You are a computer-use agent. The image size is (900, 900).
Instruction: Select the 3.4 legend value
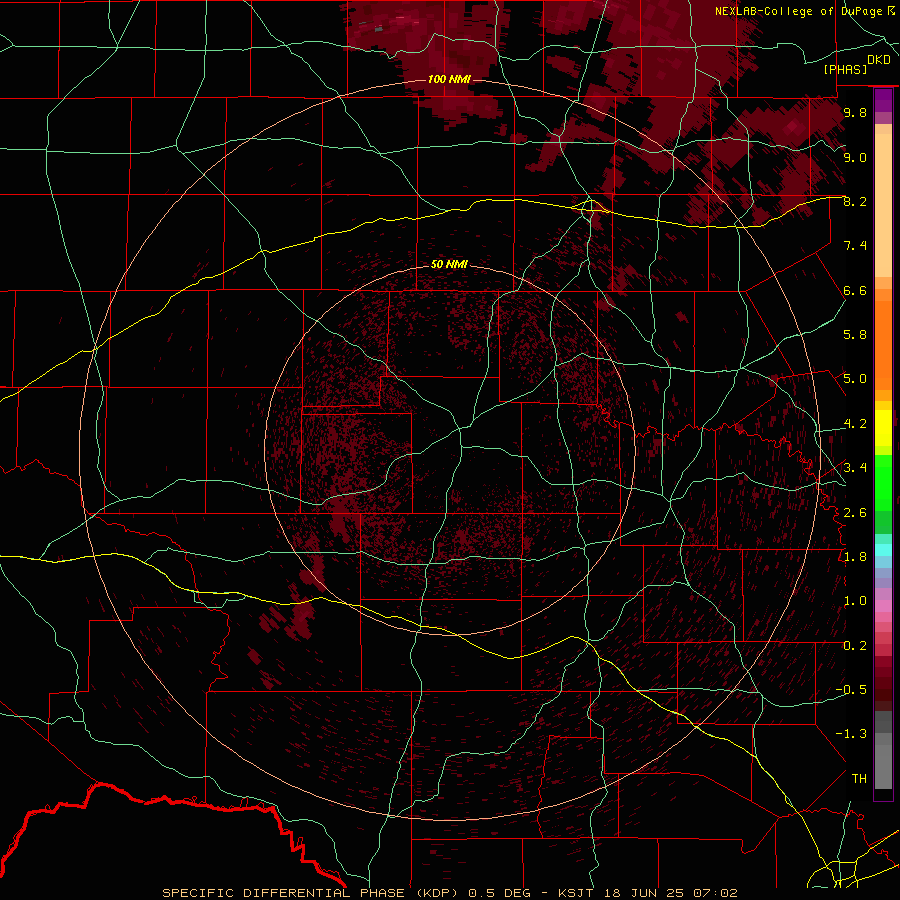(x=855, y=468)
